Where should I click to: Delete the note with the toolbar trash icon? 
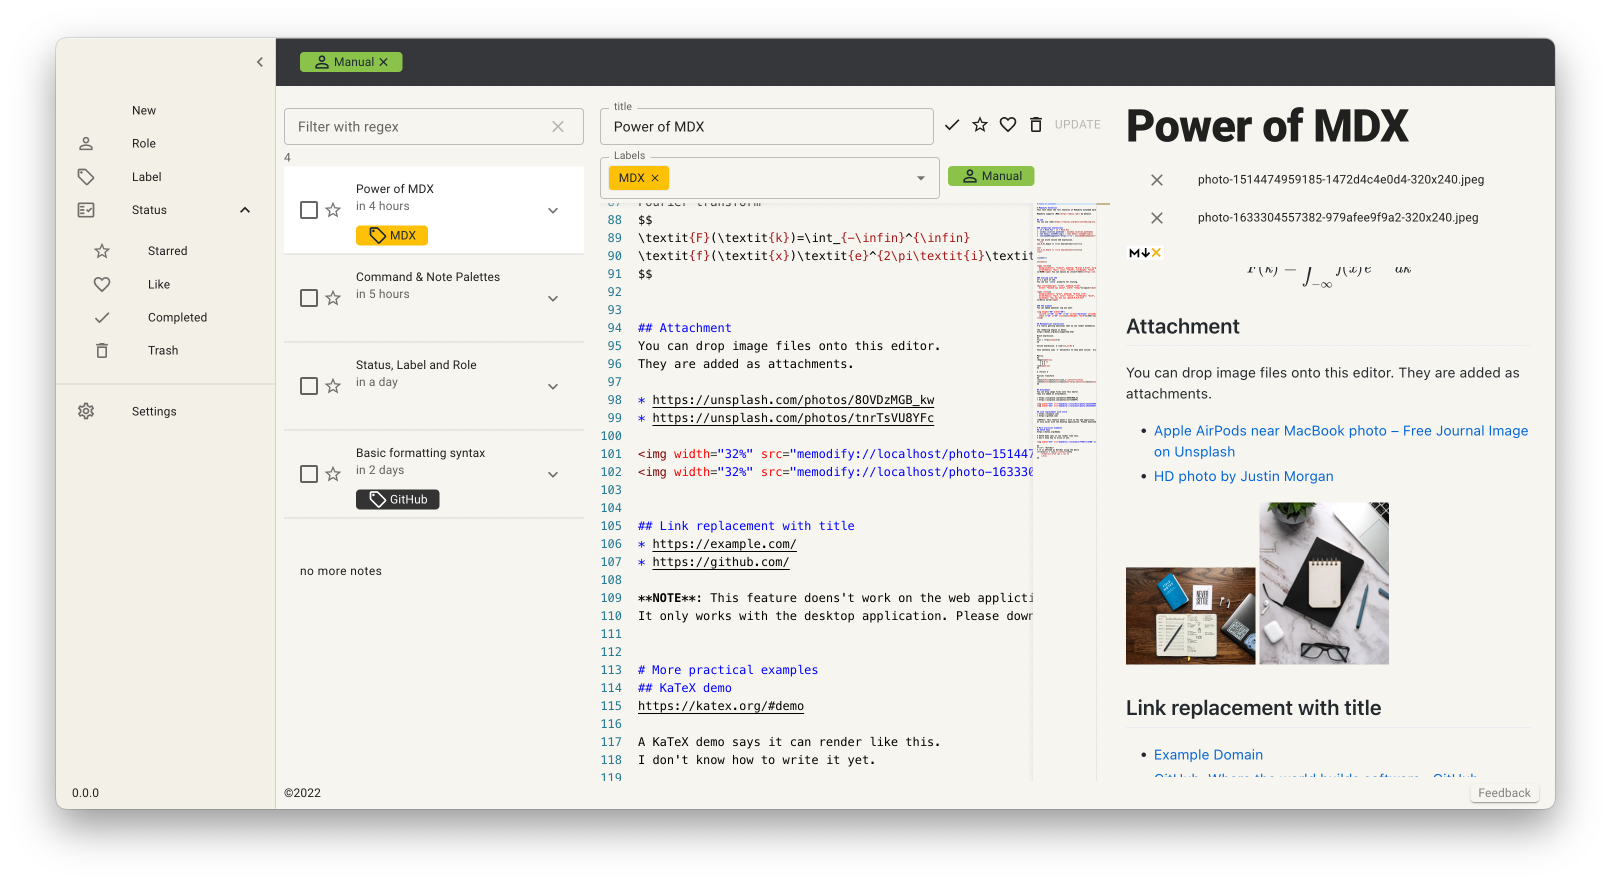coord(1036,125)
